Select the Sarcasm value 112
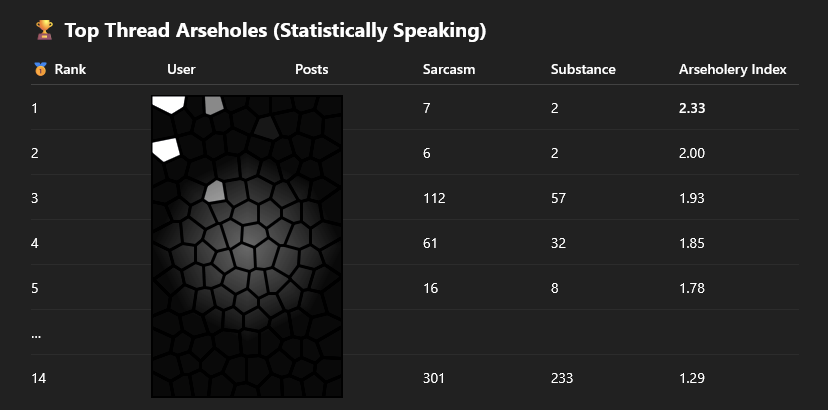 click(435, 198)
